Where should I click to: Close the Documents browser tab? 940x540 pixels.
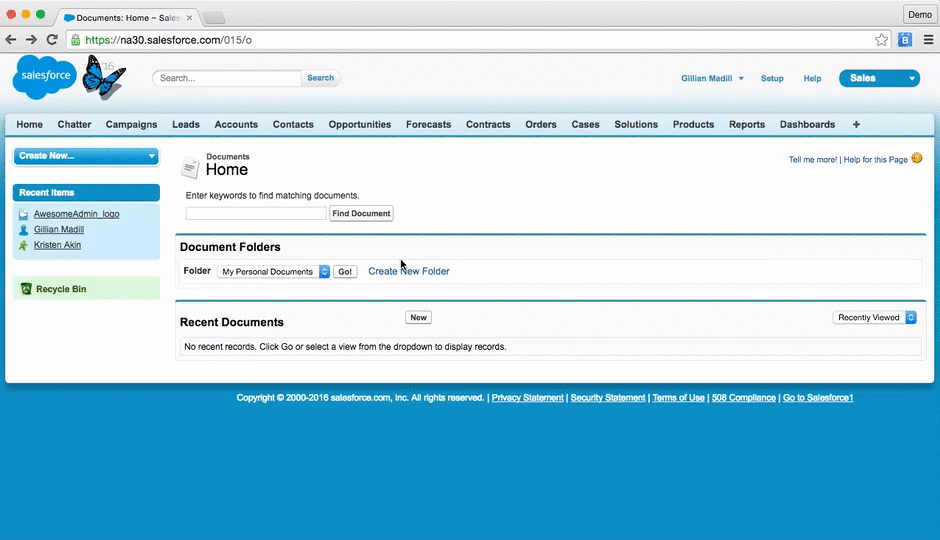point(189,18)
